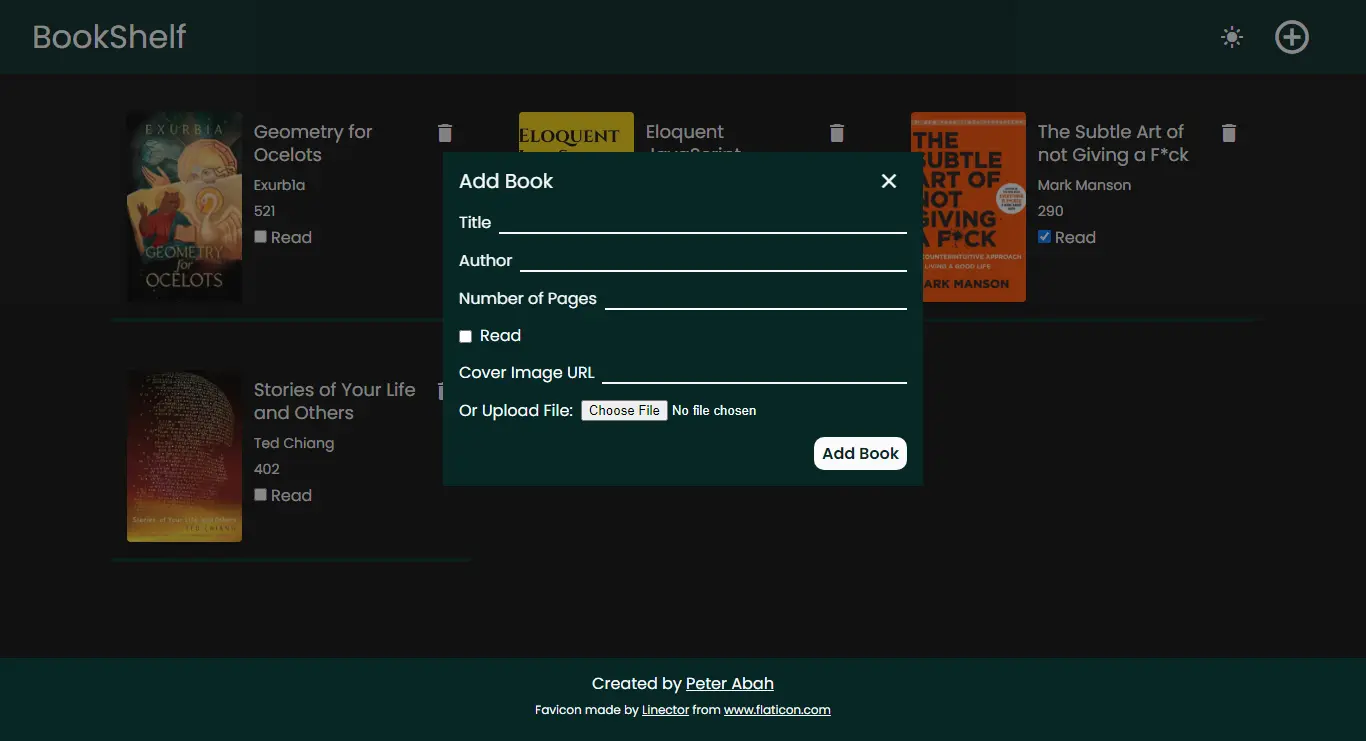Image resolution: width=1366 pixels, height=741 pixels.
Task: Click the plus circle add-book icon in header
Action: (x=1292, y=37)
